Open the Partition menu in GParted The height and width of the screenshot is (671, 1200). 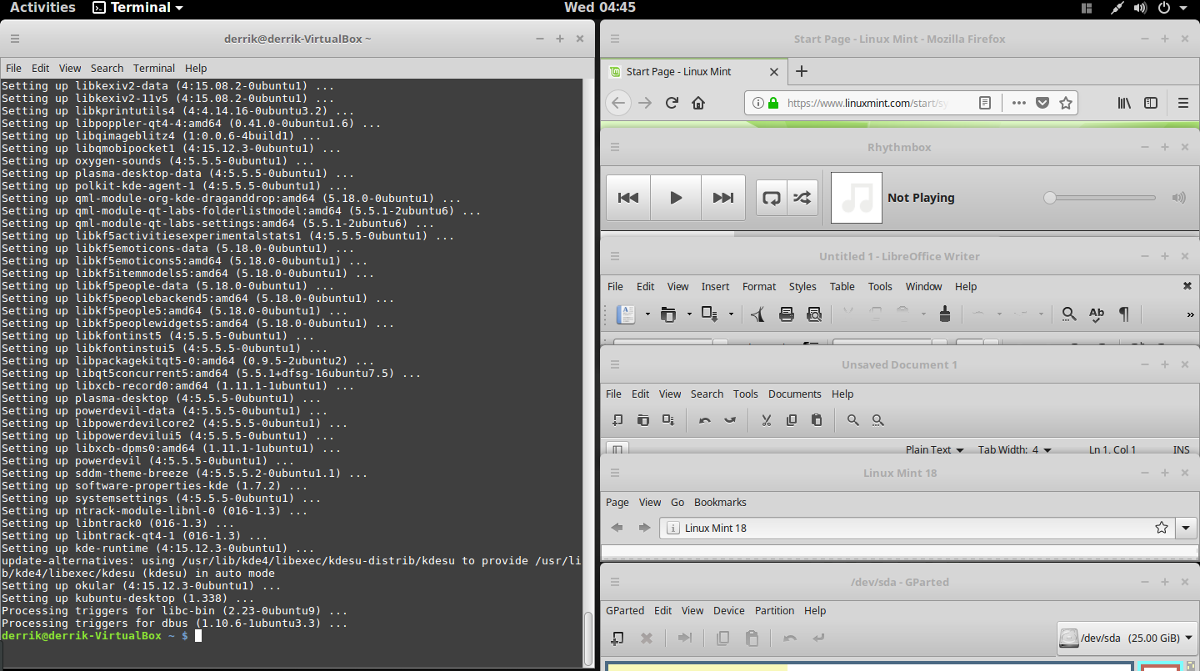[776, 610]
